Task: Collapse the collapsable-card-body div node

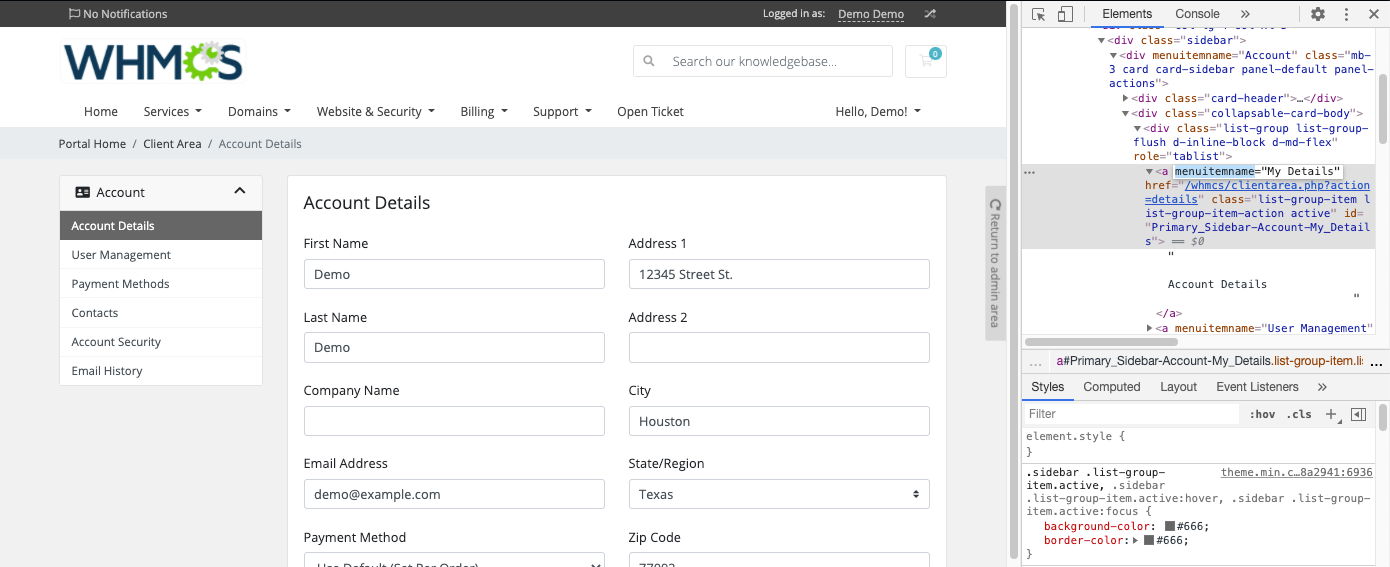Action: pyautogui.click(x=1126, y=114)
